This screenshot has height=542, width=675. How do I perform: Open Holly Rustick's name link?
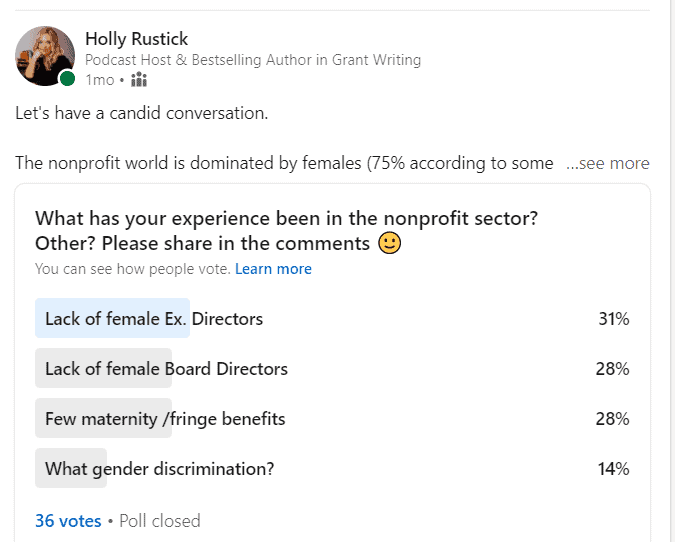(136, 39)
